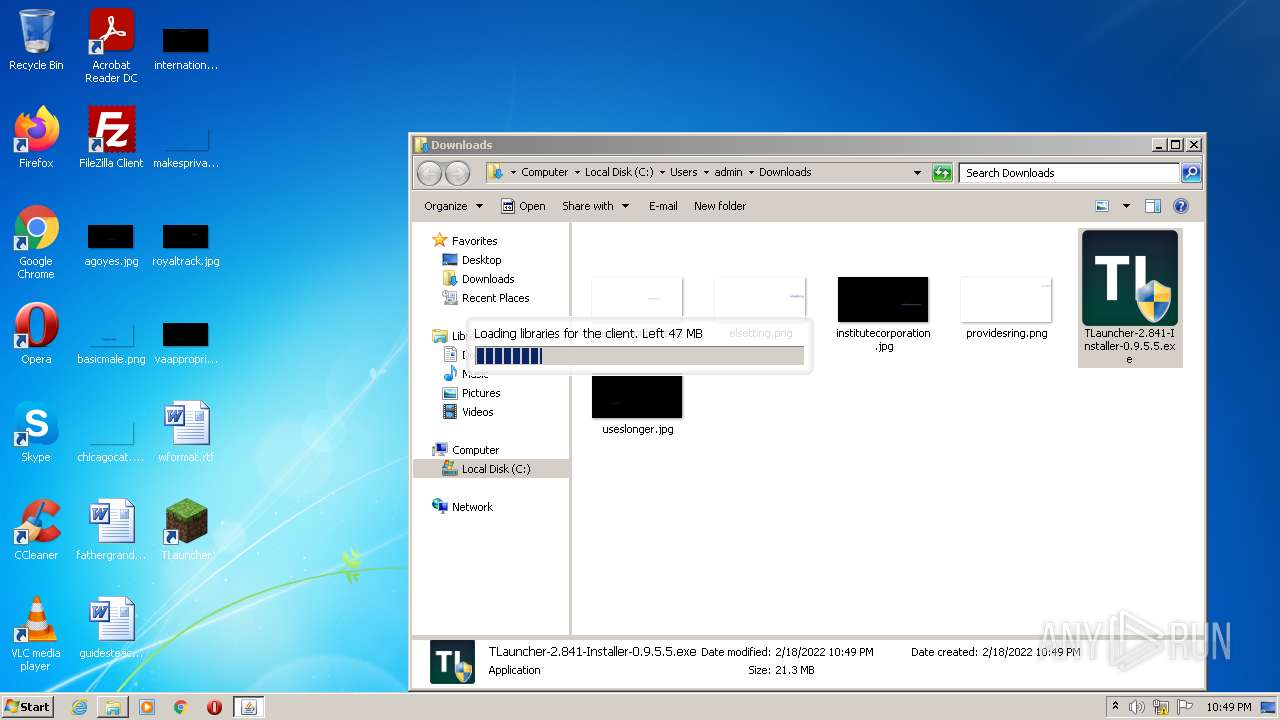Expand the Computer breadcrumb arrow
The height and width of the screenshot is (720, 1280).
pyautogui.click(x=577, y=173)
